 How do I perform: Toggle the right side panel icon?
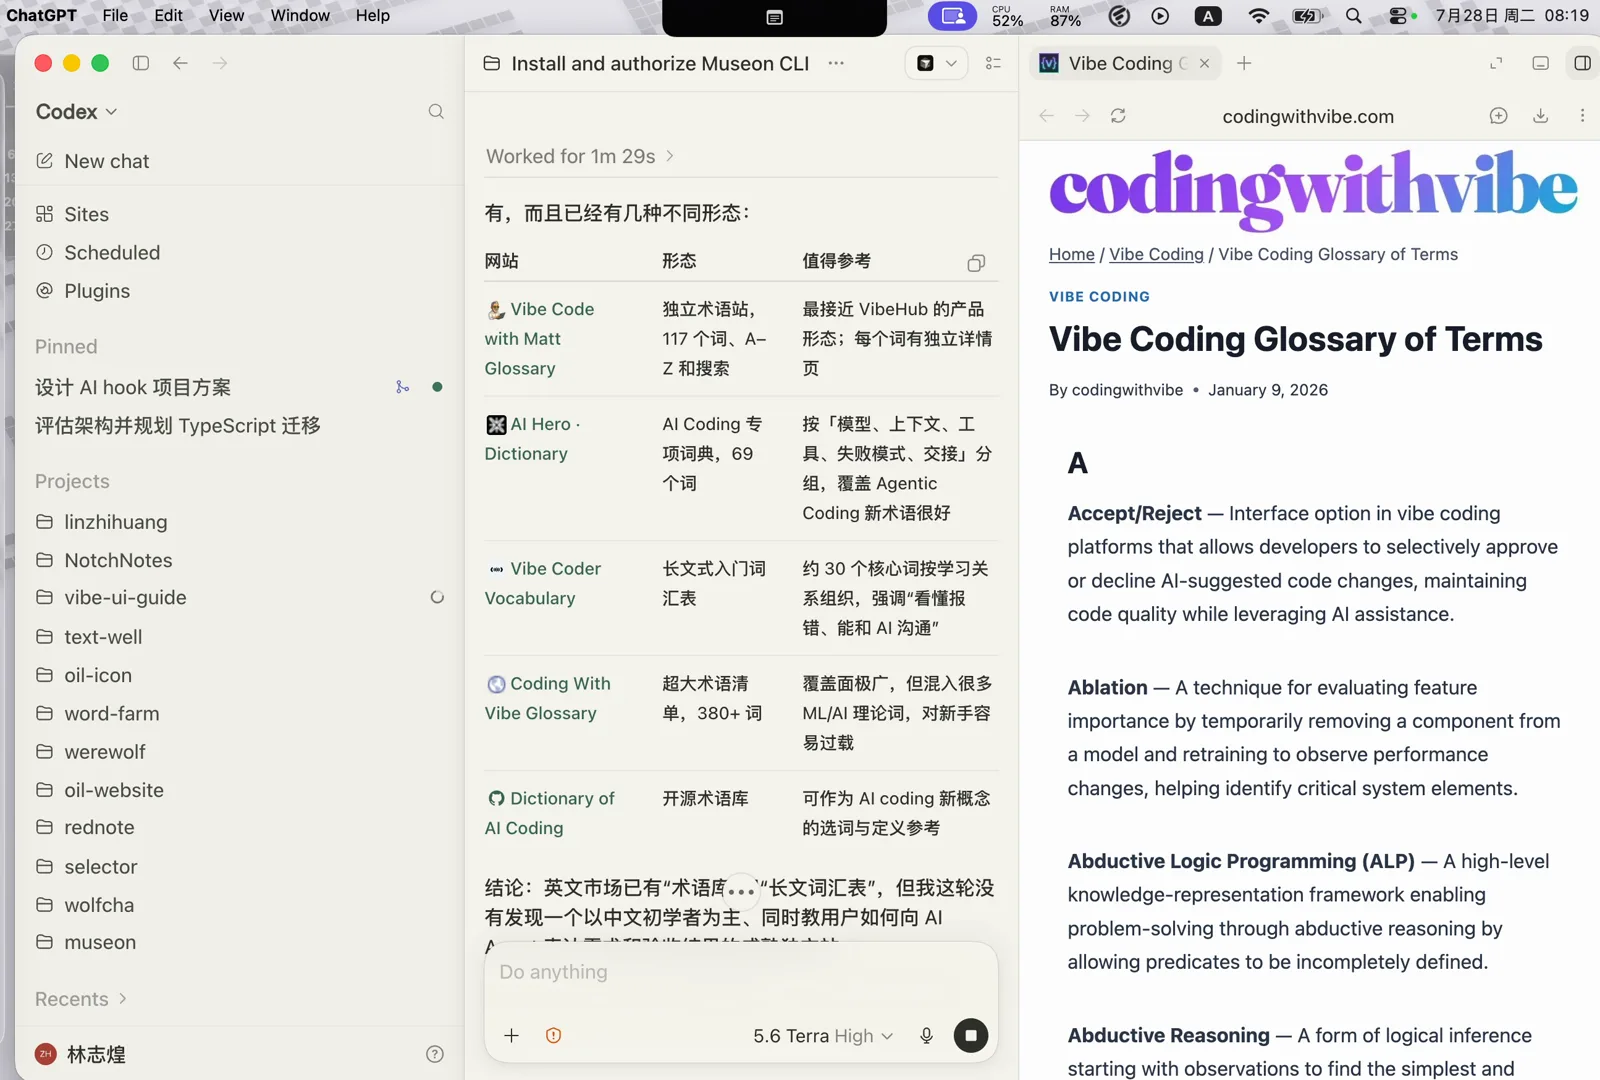point(1582,63)
